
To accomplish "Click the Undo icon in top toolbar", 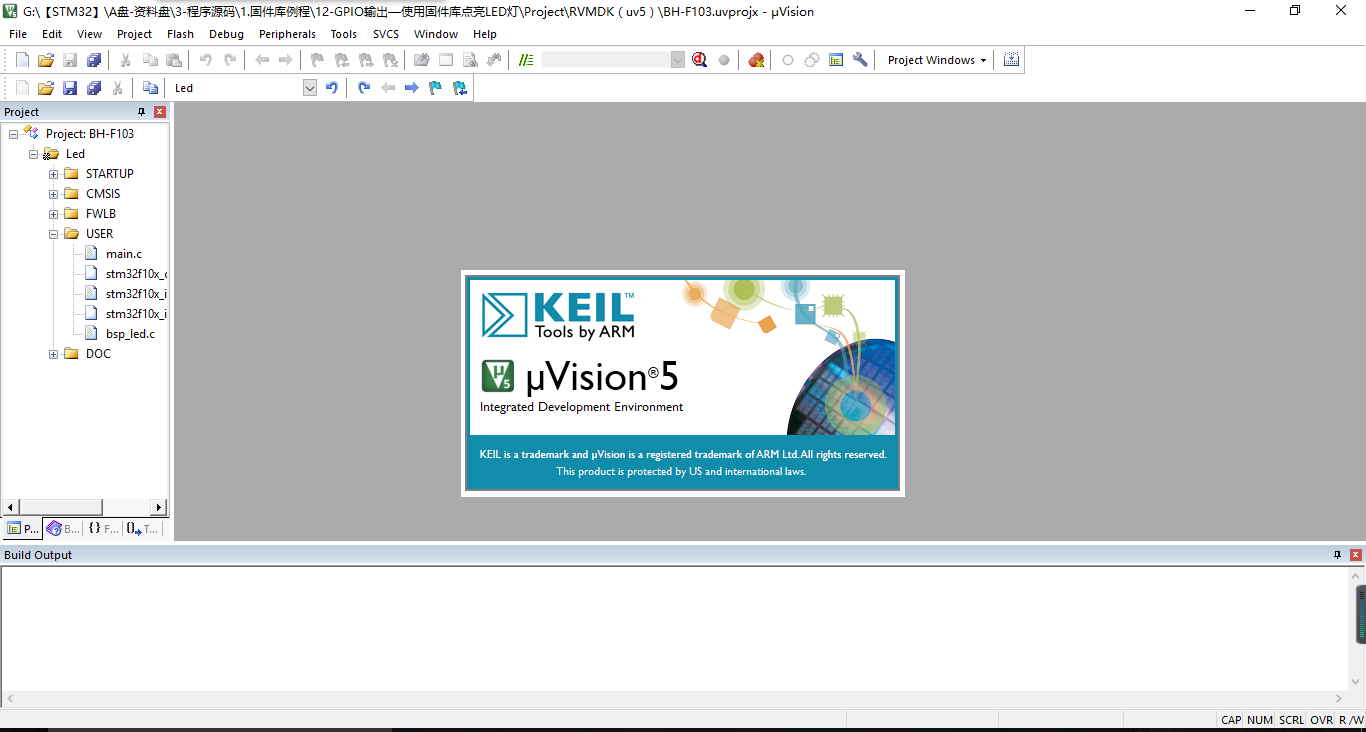I will 206,60.
